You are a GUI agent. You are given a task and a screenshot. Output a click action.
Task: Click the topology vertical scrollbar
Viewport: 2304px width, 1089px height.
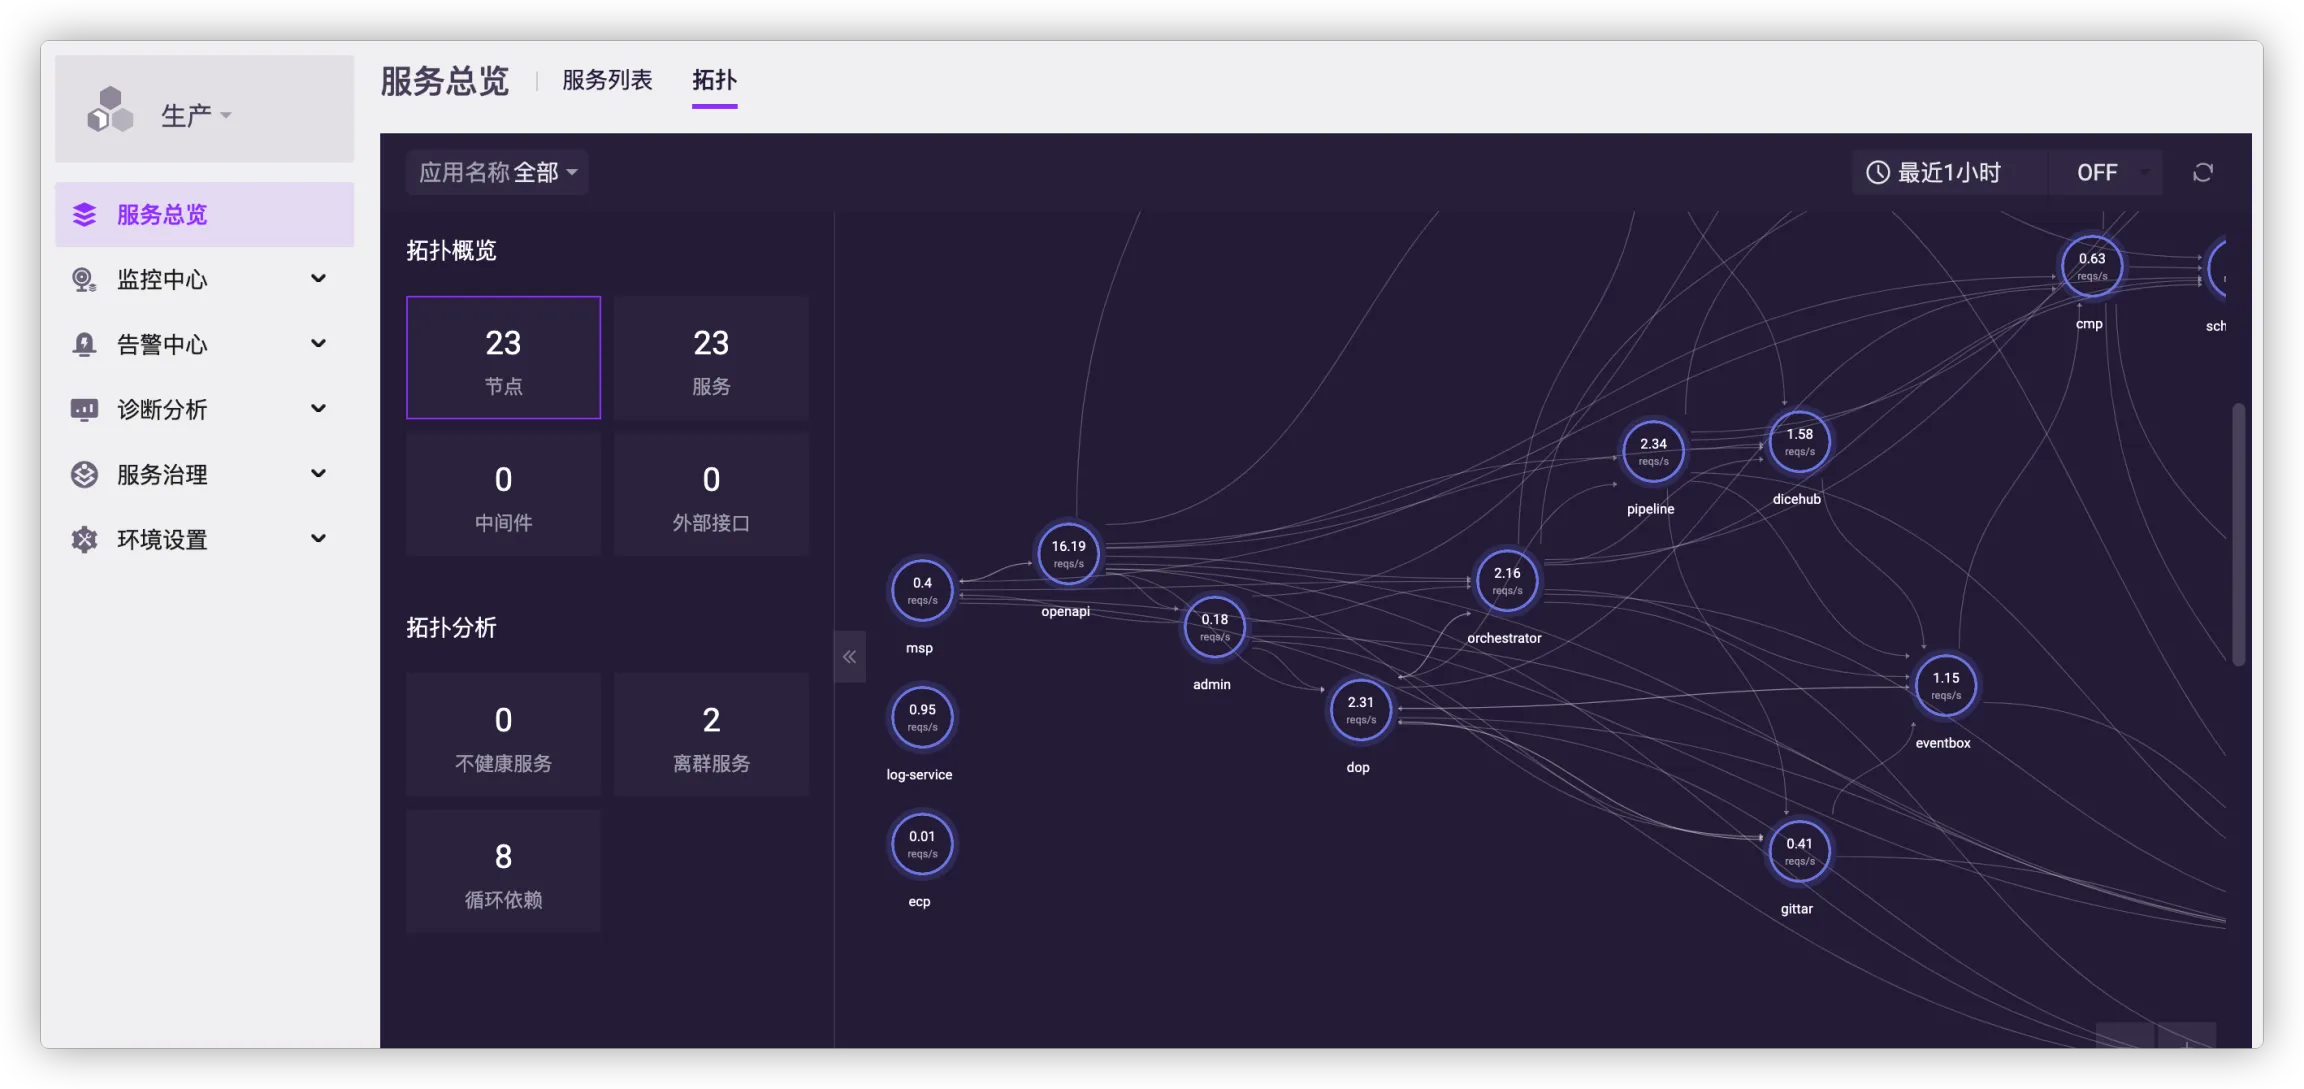point(2238,535)
